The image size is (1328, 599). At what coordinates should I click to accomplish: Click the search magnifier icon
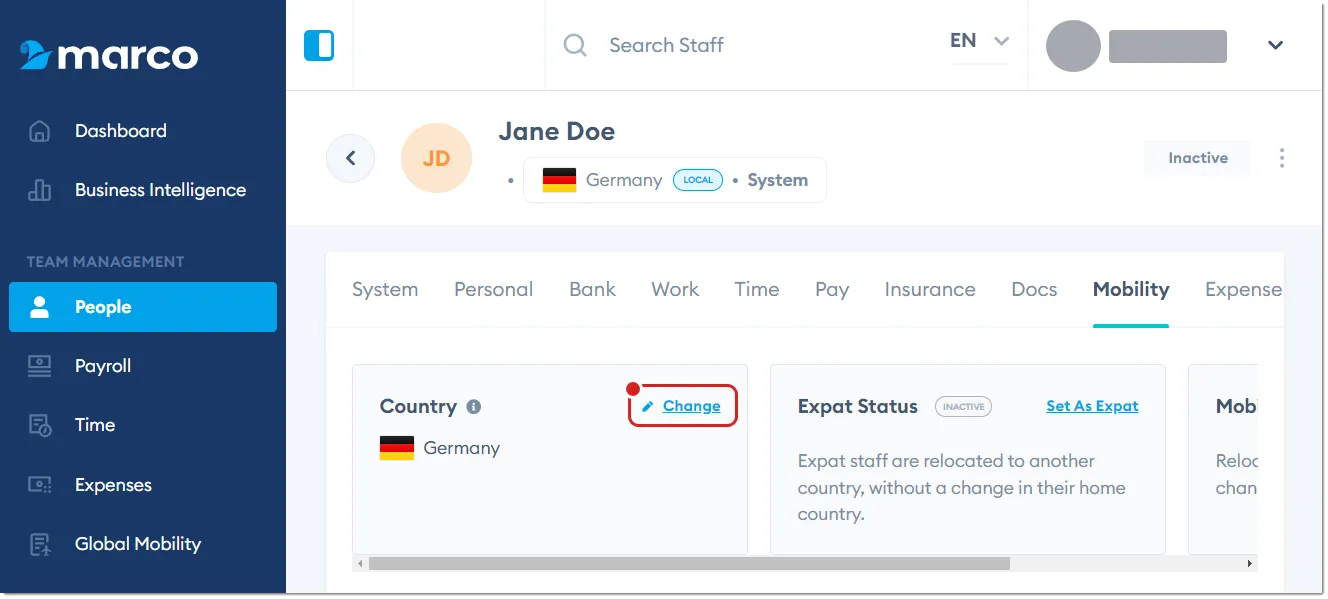click(x=575, y=45)
